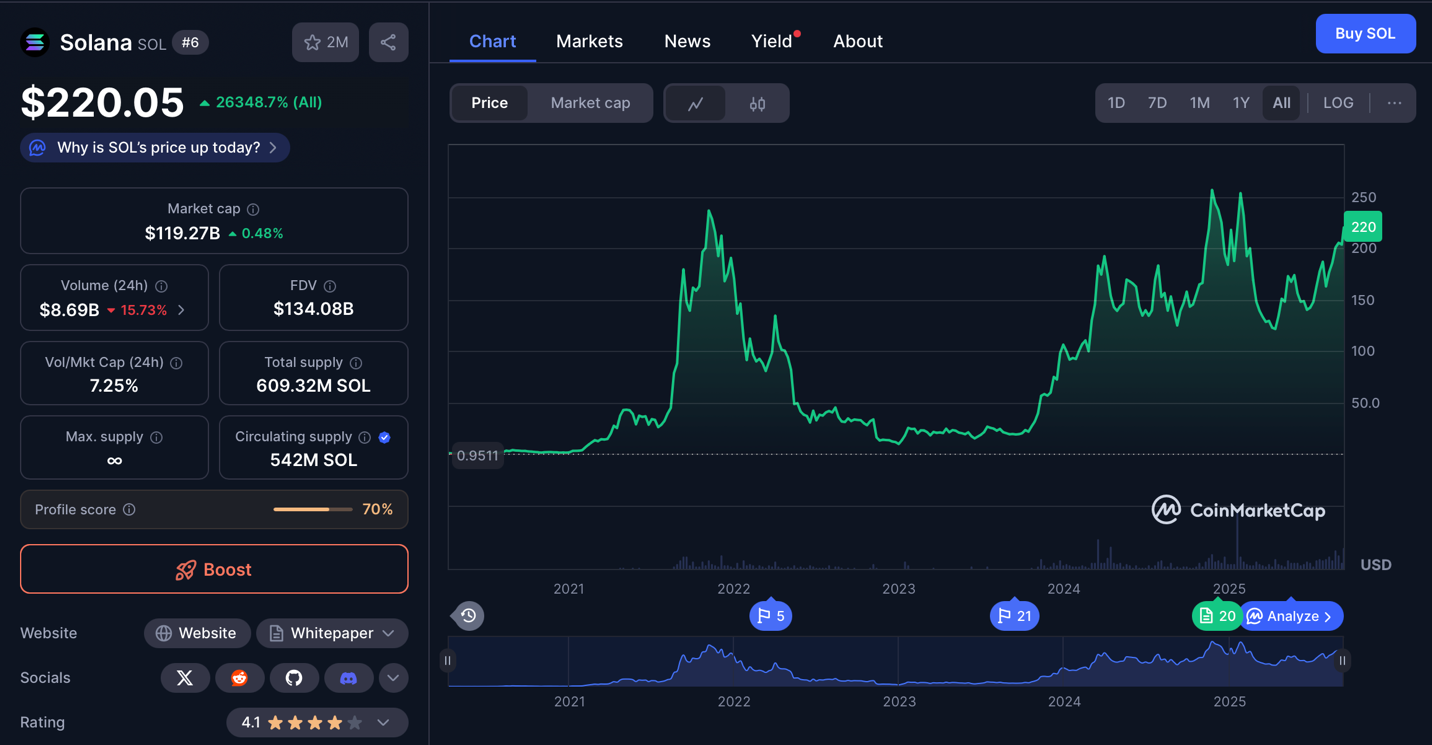Screen dimensions: 1432x745
Task: Click the Market cap info icon
Action: click(253, 209)
